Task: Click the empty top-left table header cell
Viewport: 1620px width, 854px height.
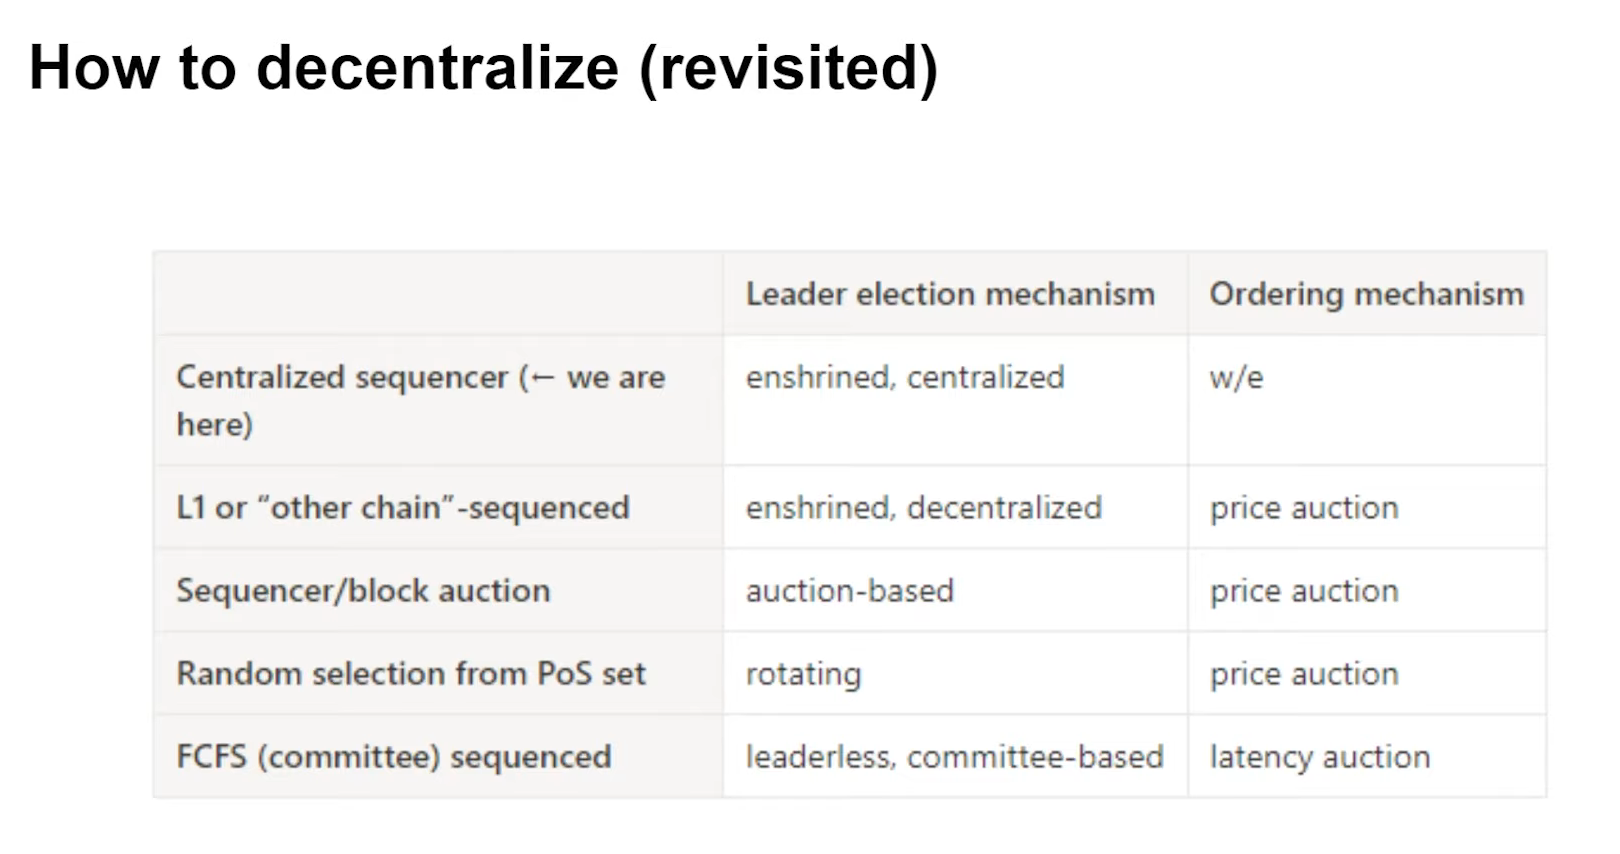Action: point(438,294)
